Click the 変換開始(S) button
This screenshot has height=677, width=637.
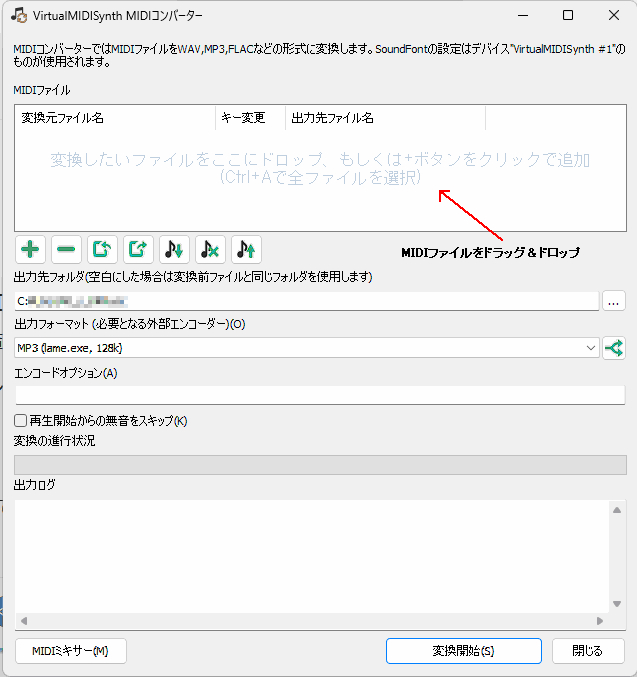point(463,651)
